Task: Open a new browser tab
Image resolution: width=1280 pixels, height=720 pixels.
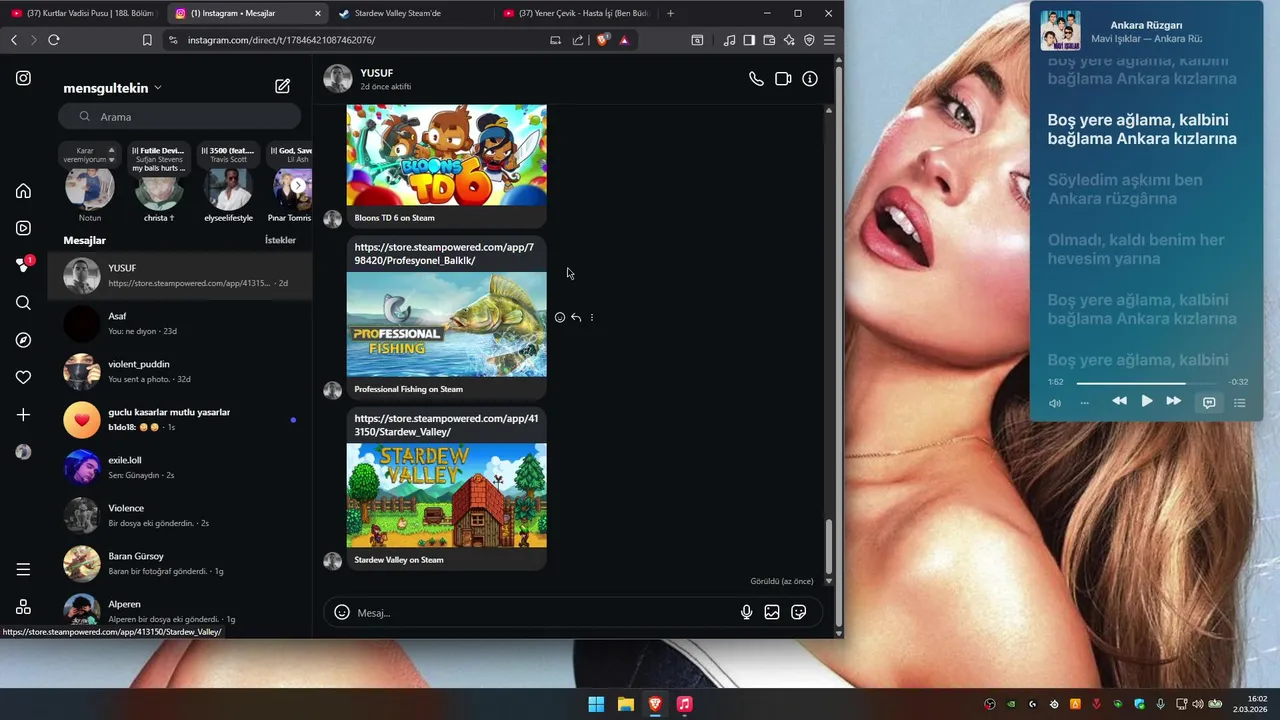Action: pos(670,13)
